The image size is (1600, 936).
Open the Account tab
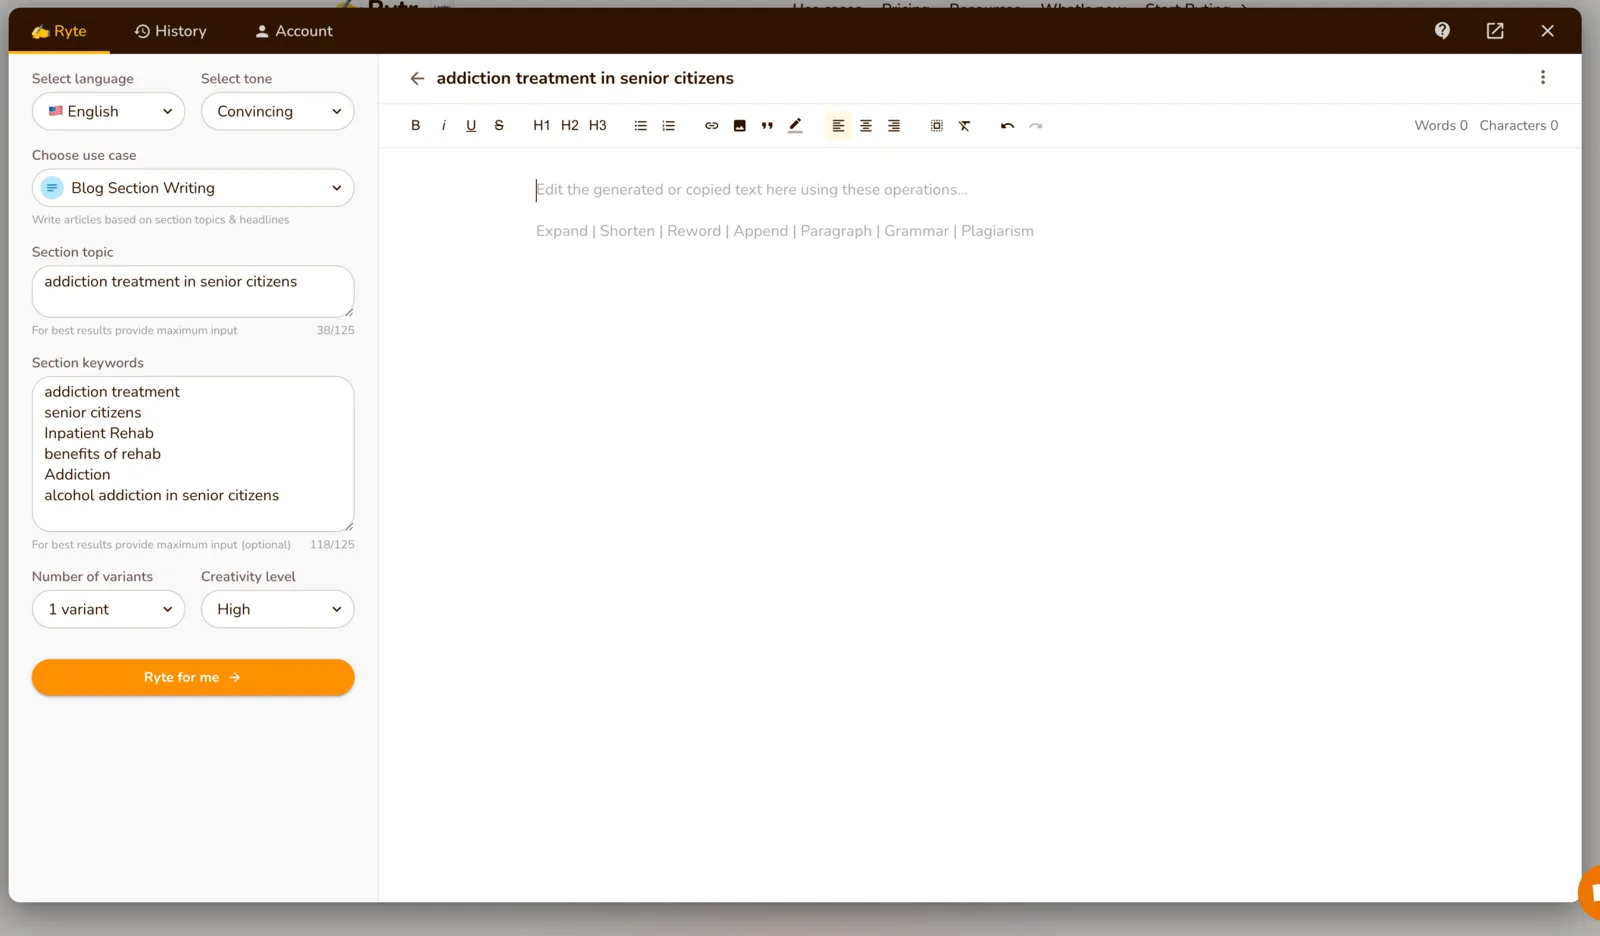pos(294,31)
